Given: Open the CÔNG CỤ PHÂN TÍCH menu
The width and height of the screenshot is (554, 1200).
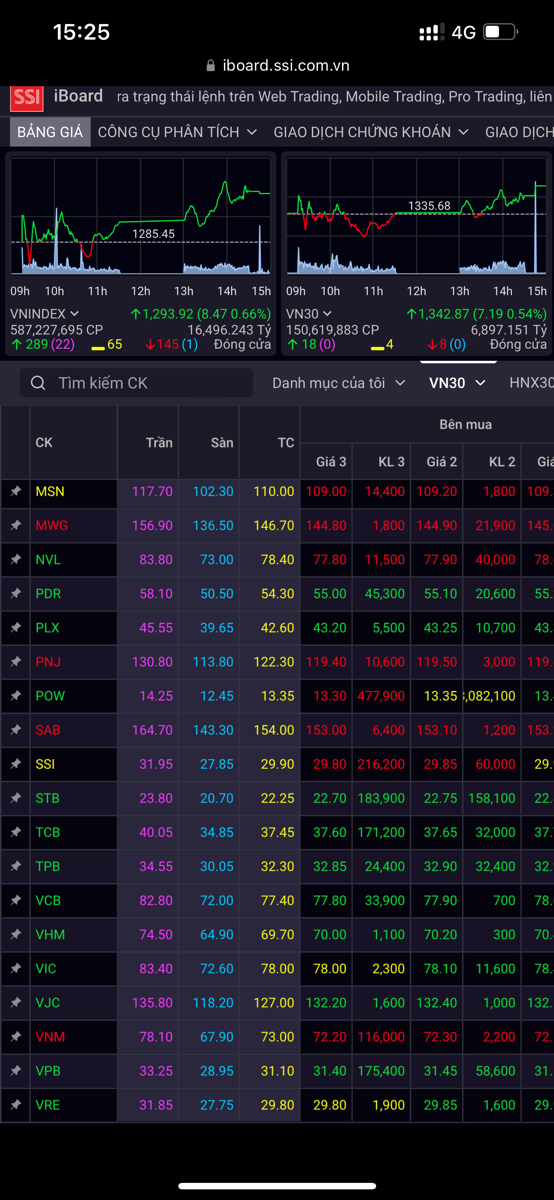Looking at the screenshot, I should [178, 132].
